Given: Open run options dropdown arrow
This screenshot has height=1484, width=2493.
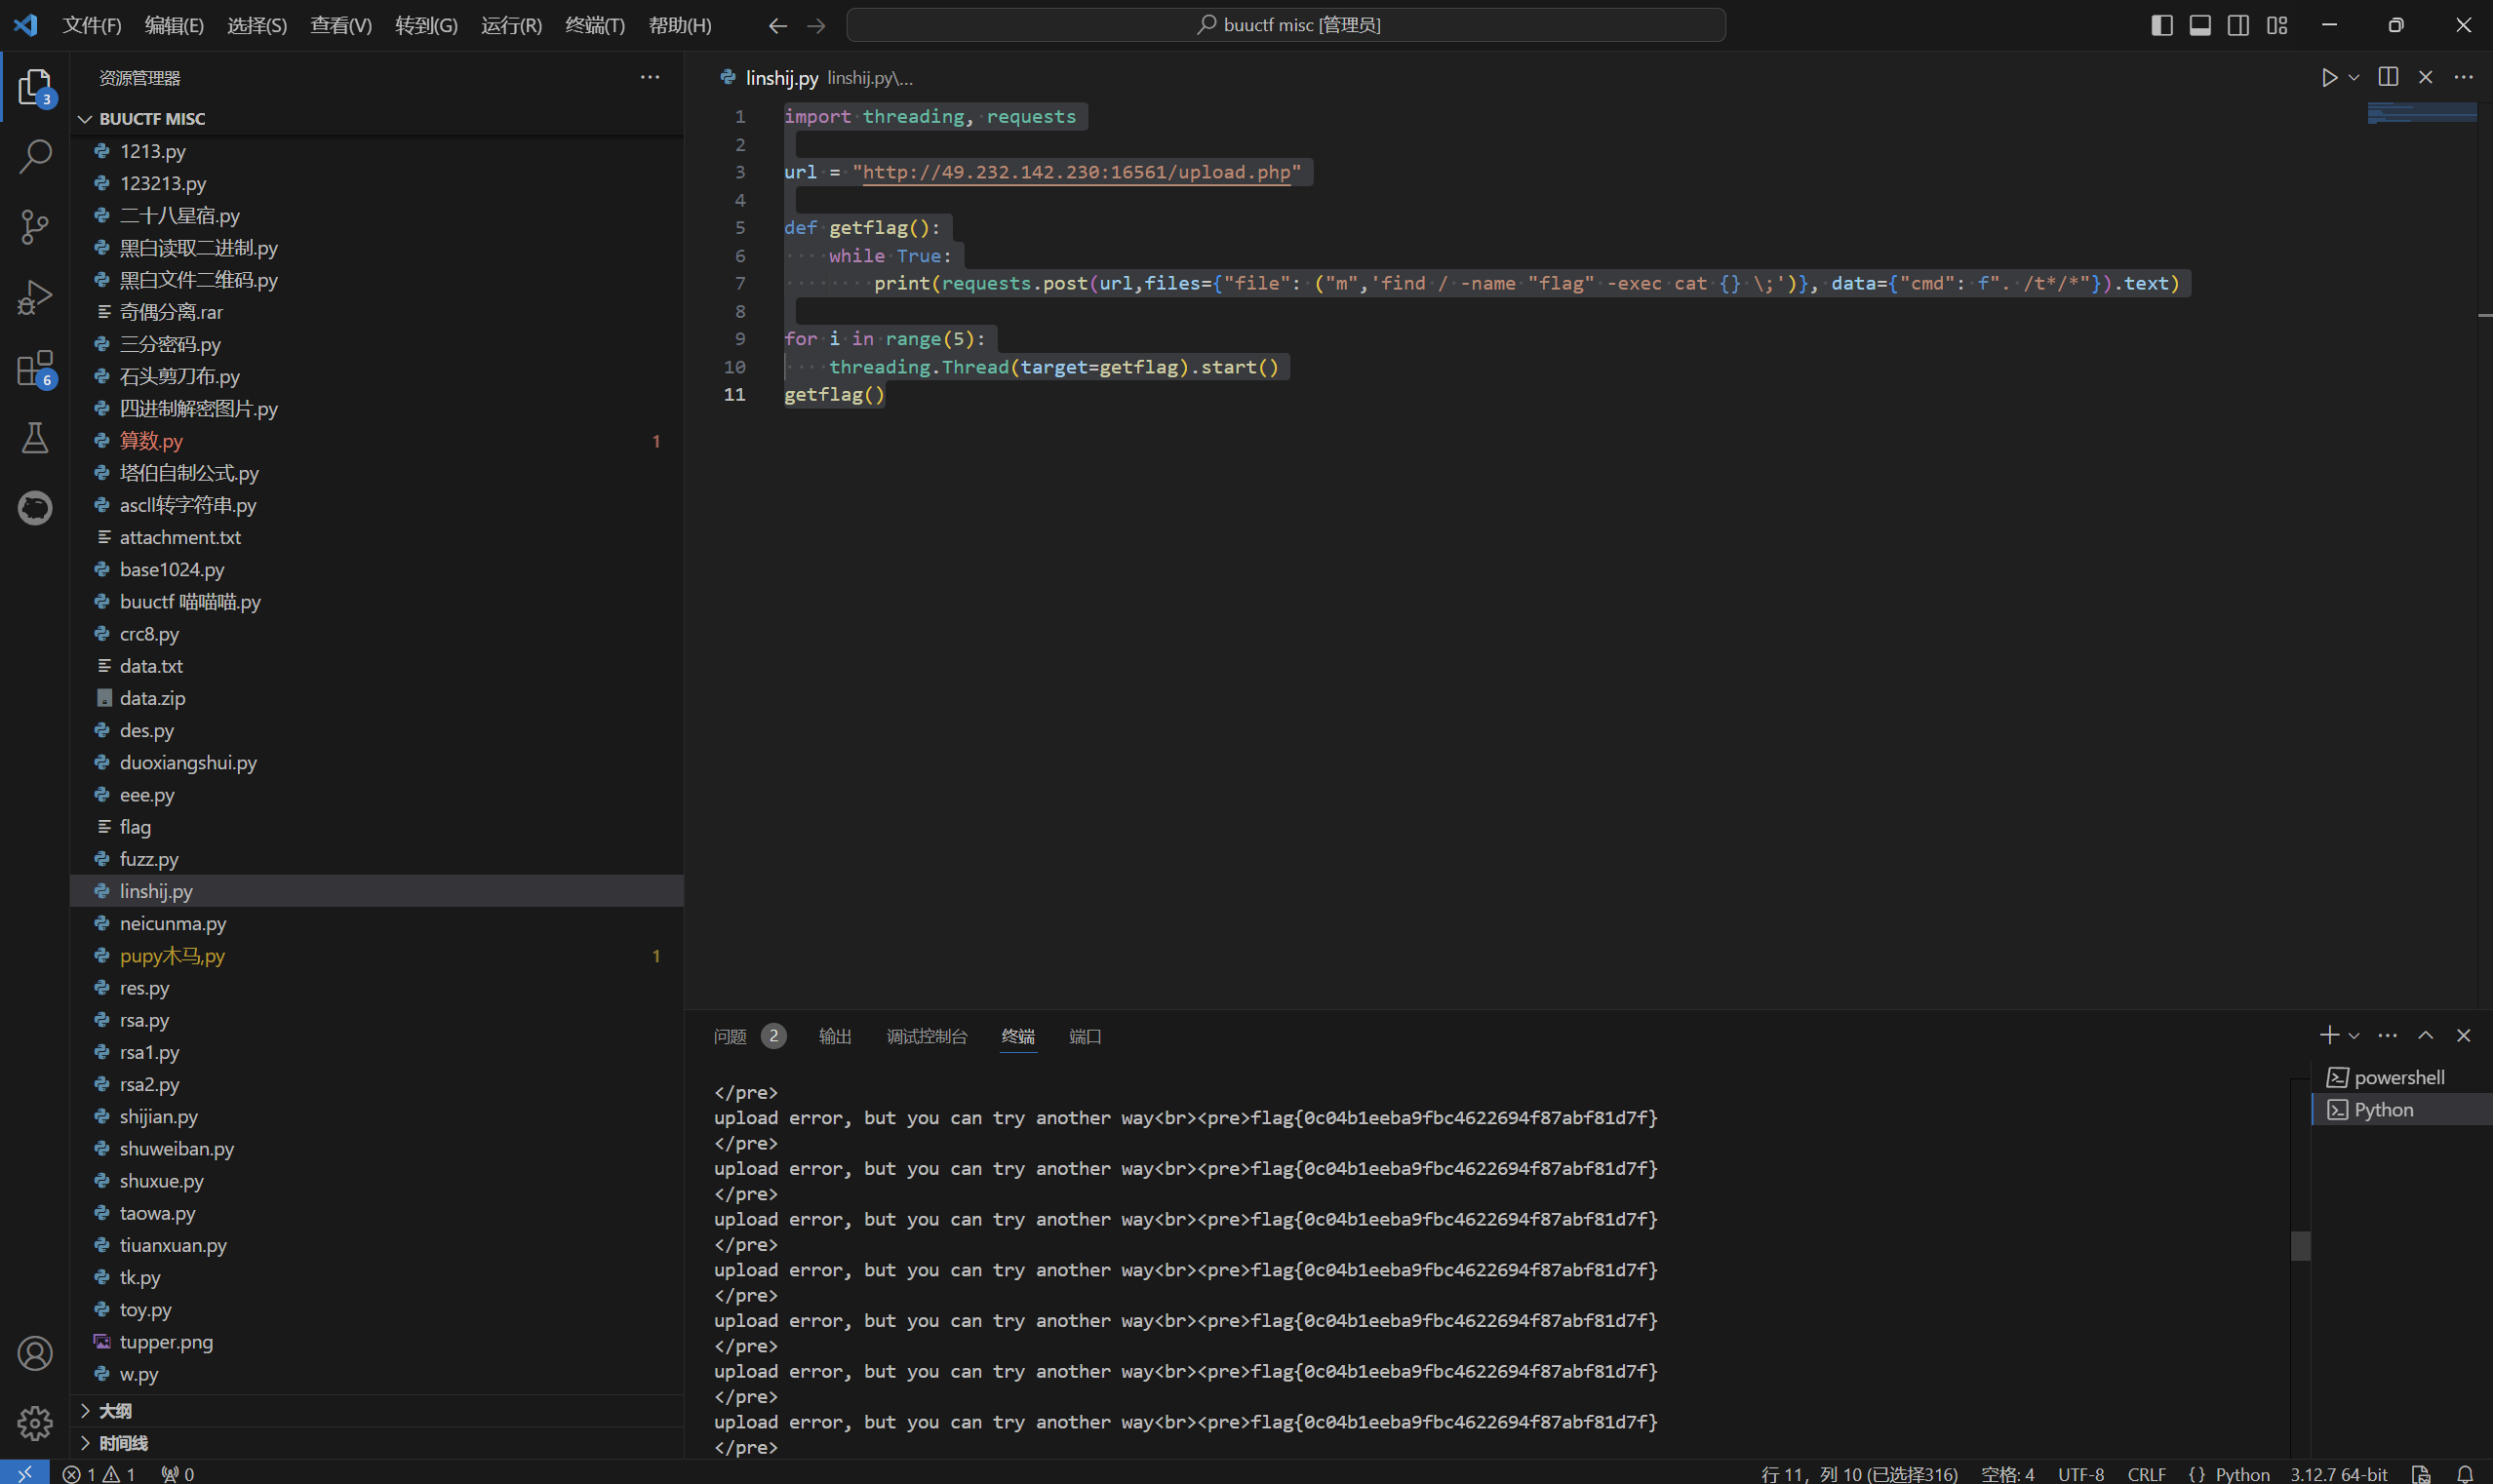Looking at the screenshot, I should pyautogui.click(x=2354, y=78).
